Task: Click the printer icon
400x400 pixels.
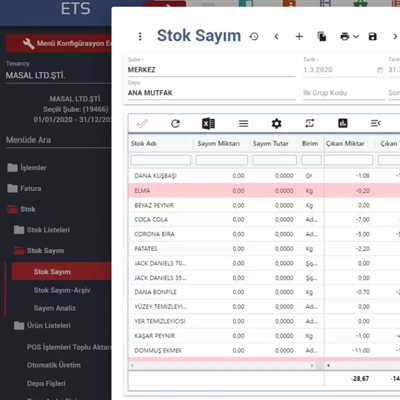Action: click(x=345, y=36)
